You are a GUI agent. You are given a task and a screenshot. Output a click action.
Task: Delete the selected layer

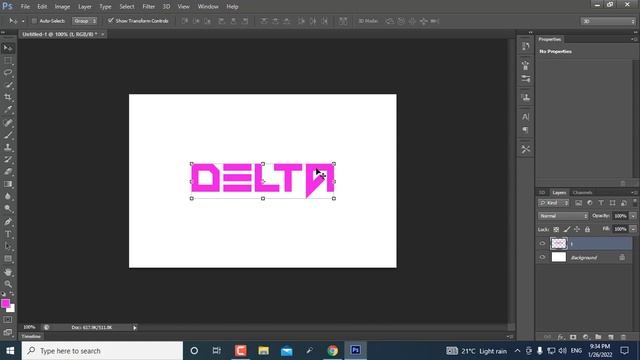tap(623, 337)
